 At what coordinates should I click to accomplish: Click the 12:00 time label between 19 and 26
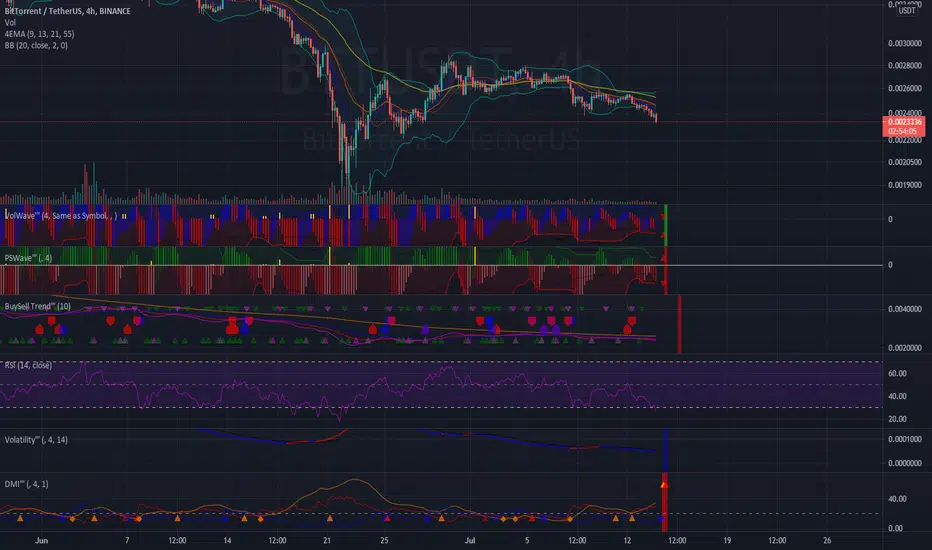777,540
